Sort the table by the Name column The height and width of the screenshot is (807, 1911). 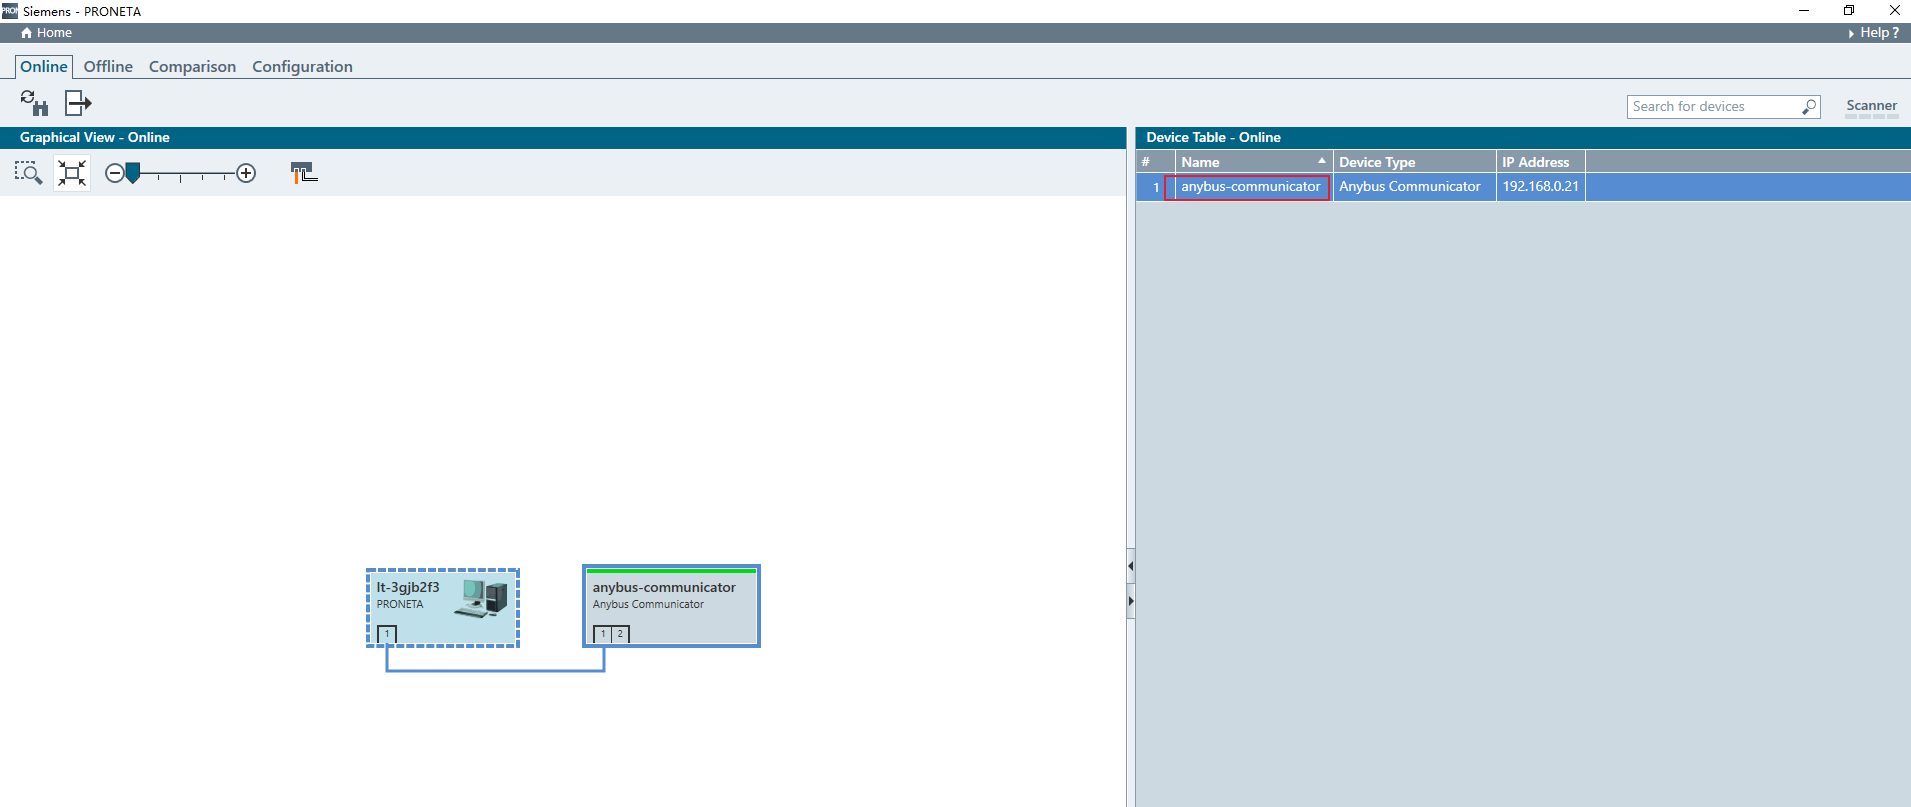pyautogui.click(x=1253, y=162)
